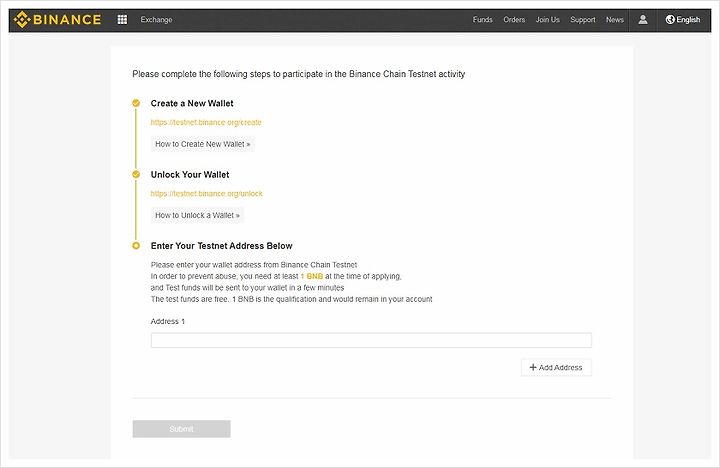Open the user account profile icon

pyautogui.click(x=643, y=20)
